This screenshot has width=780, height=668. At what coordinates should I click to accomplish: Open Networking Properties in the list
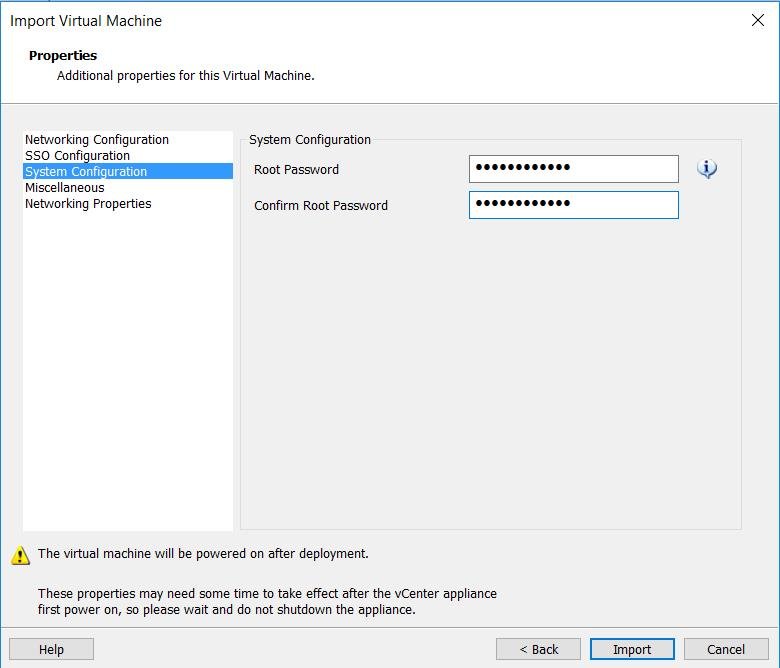tap(88, 203)
